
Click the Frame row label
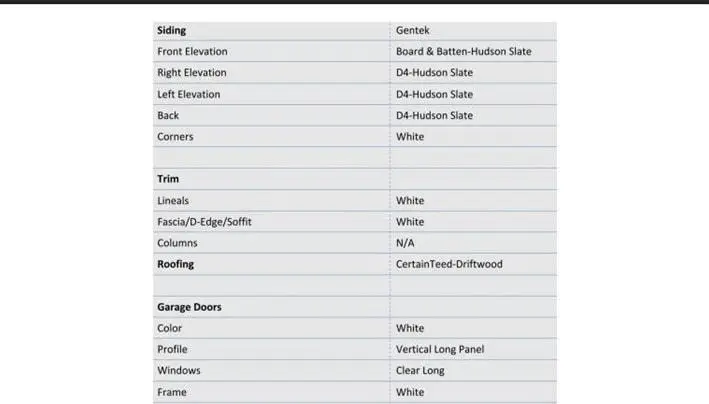pyautogui.click(x=171, y=392)
